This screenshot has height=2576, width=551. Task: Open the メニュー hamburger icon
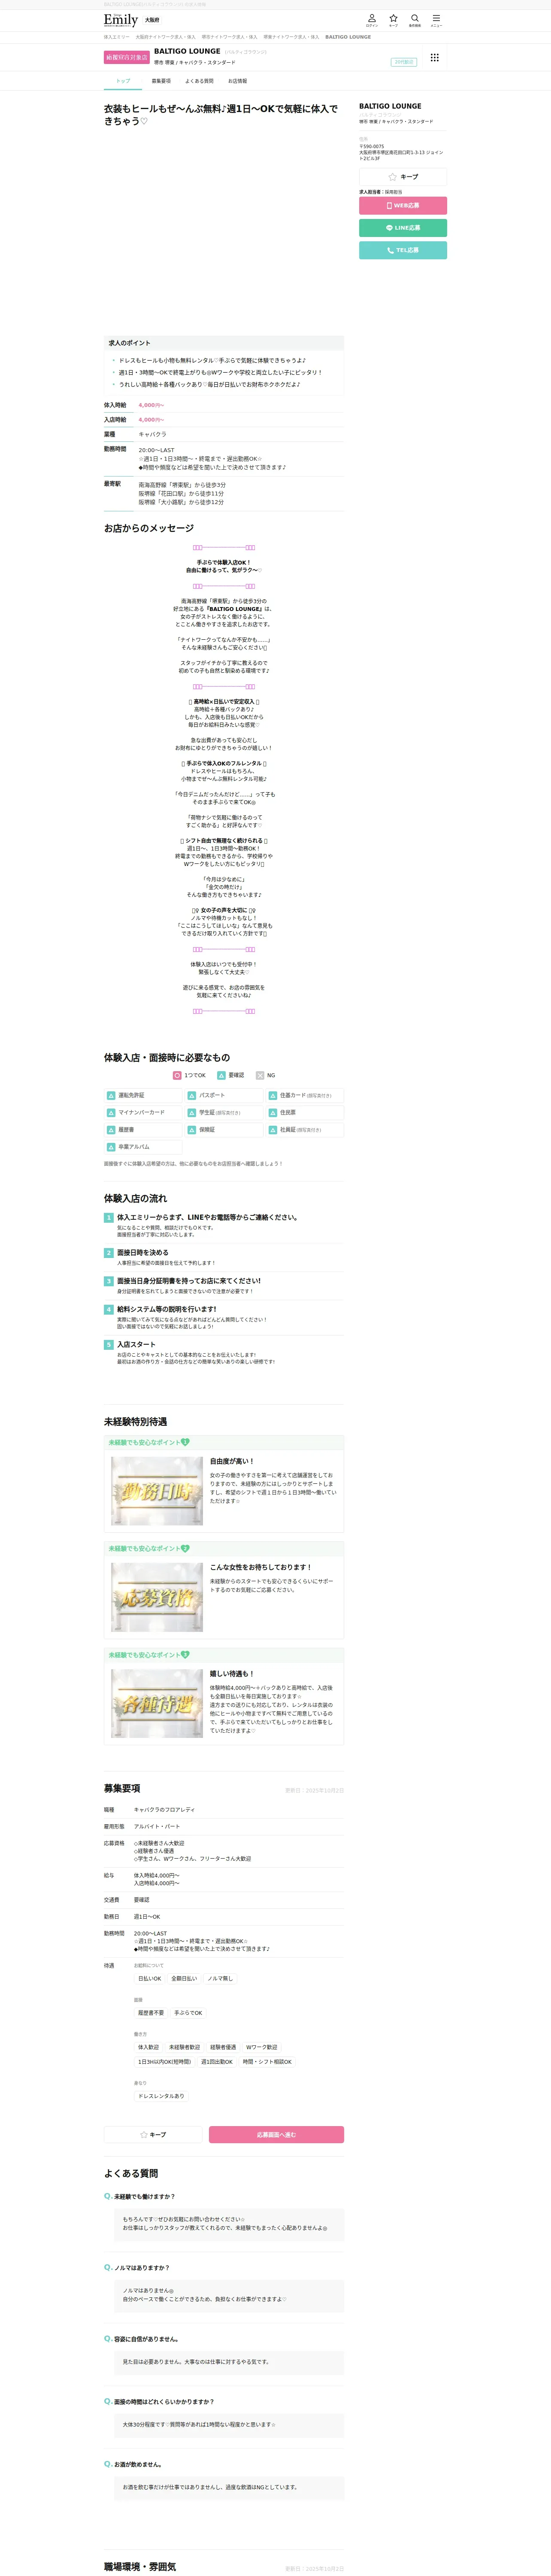click(436, 20)
